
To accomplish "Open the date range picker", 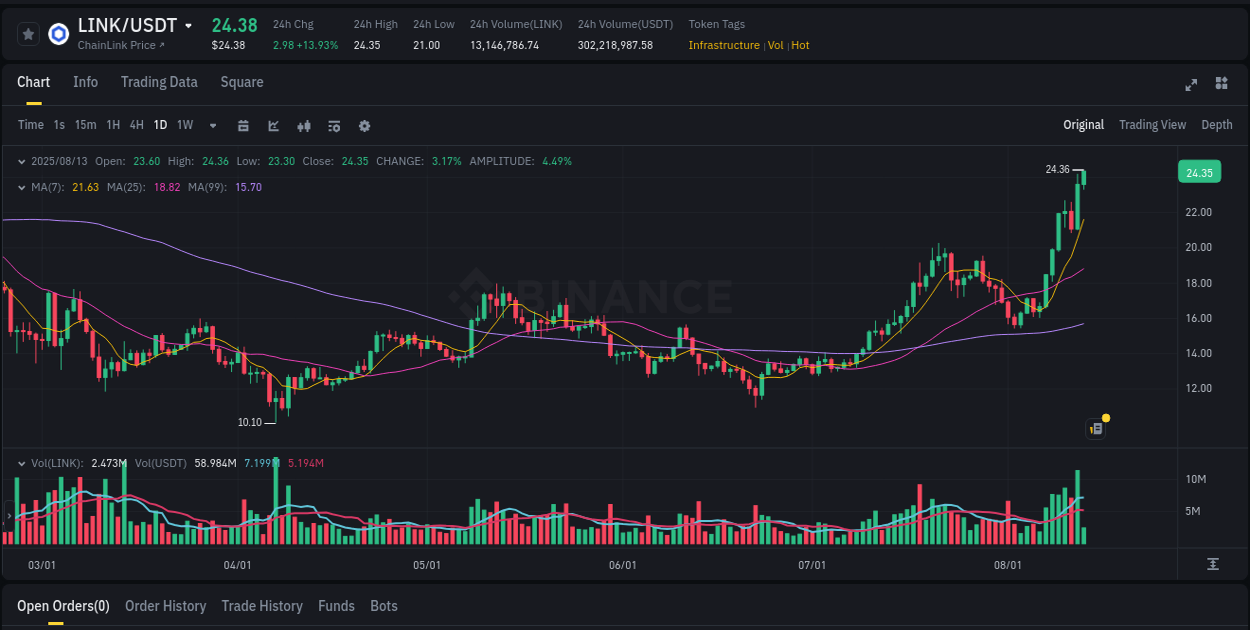I will tap(243, 125).
